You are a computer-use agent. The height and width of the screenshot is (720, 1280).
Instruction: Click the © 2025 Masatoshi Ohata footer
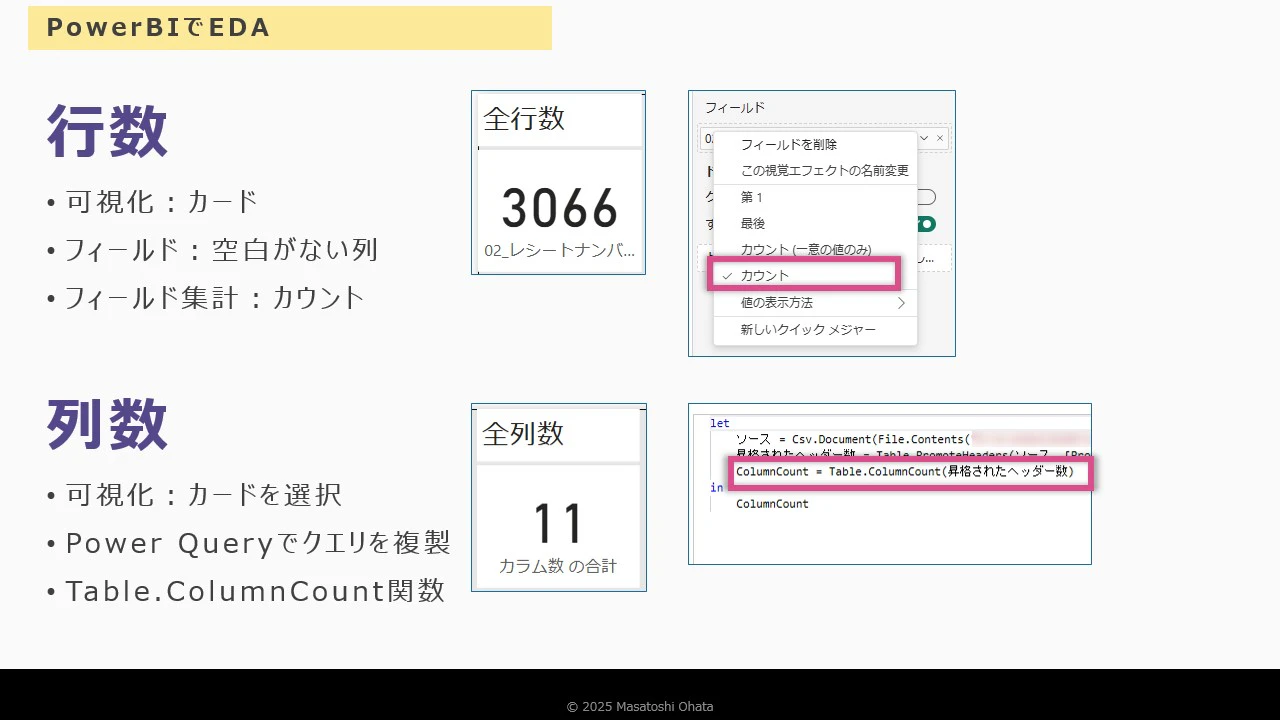pos(640,706)
